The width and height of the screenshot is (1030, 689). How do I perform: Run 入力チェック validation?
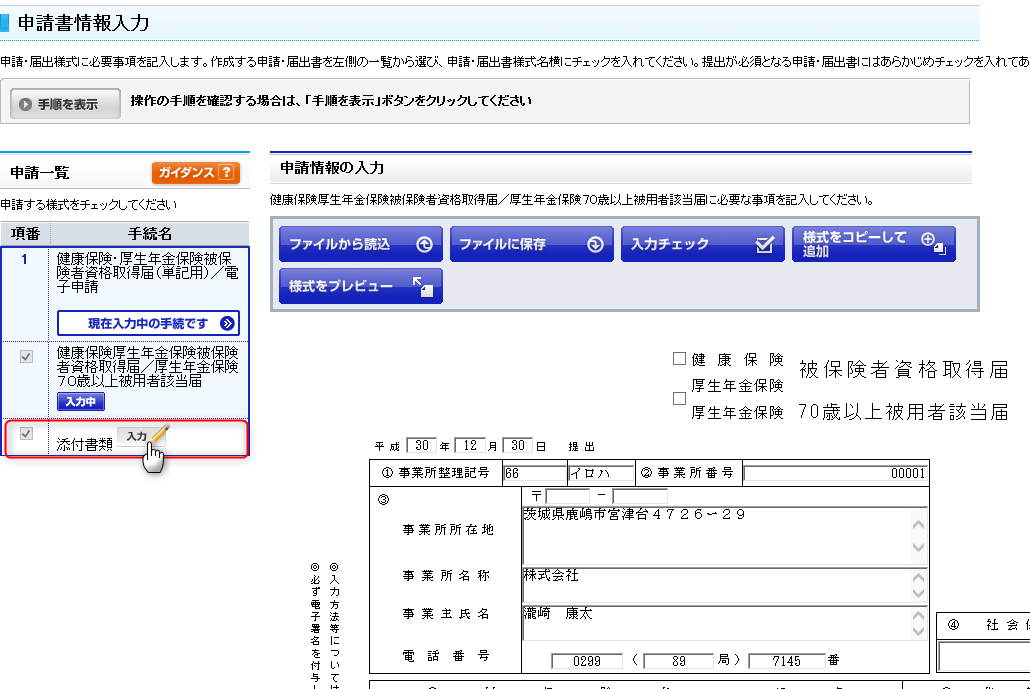pyautogui.click(x=702, y=244)
